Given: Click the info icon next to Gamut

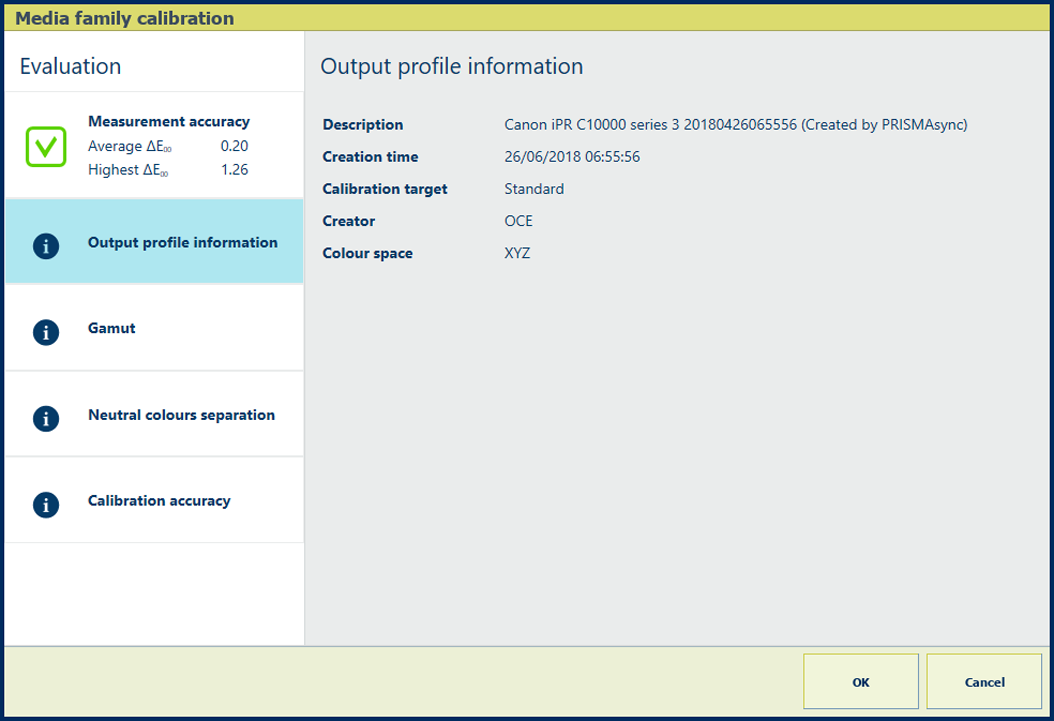Looking at the screenshot, I should [46, 332].
